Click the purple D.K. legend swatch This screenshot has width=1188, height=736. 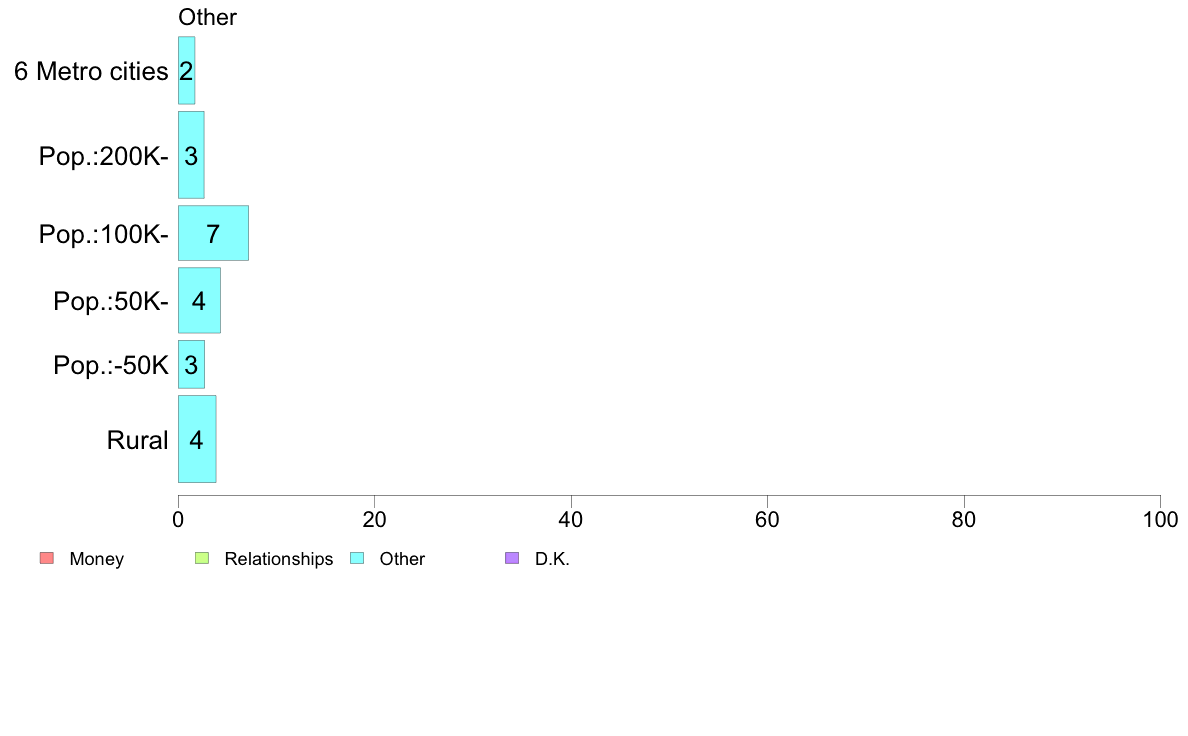point(512,559)
